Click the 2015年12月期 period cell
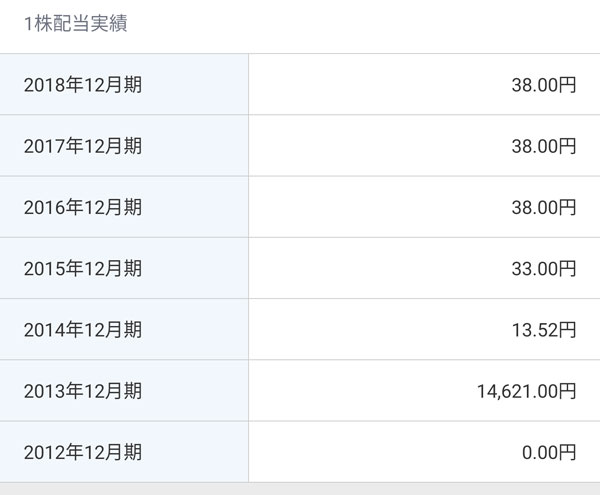The image size is (600, 495). (x=82, y=268)
